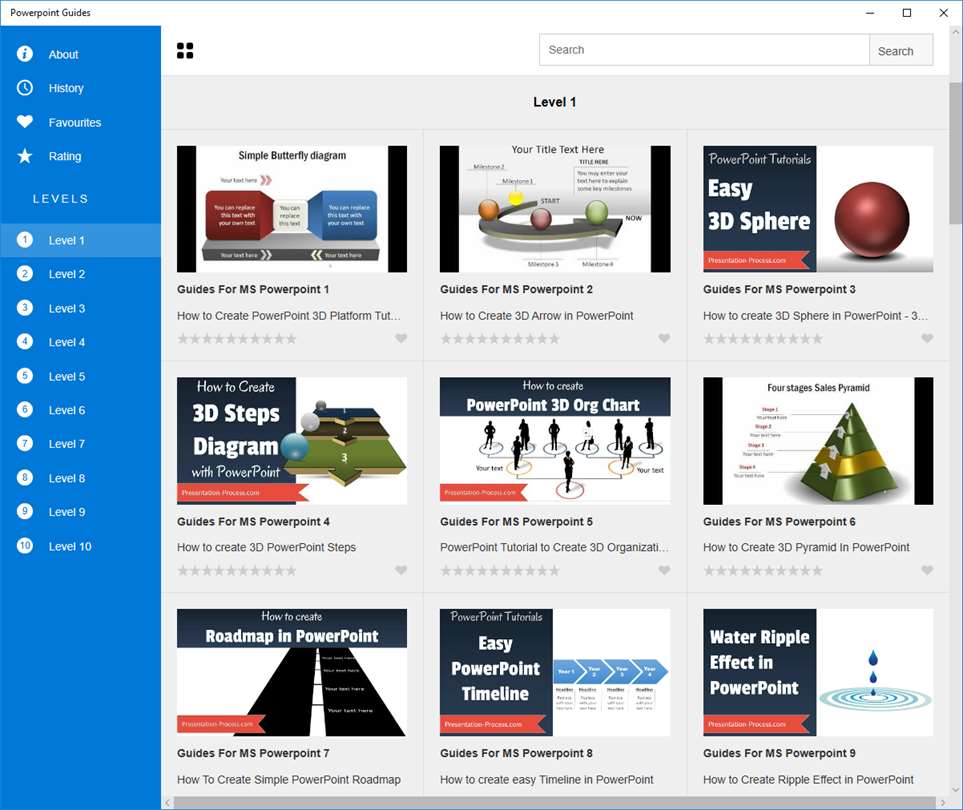This screenshot has height=810, width=963.
Task: Click title Guides For MS Powerpoint 9
Action: click(x=779, y=753)
